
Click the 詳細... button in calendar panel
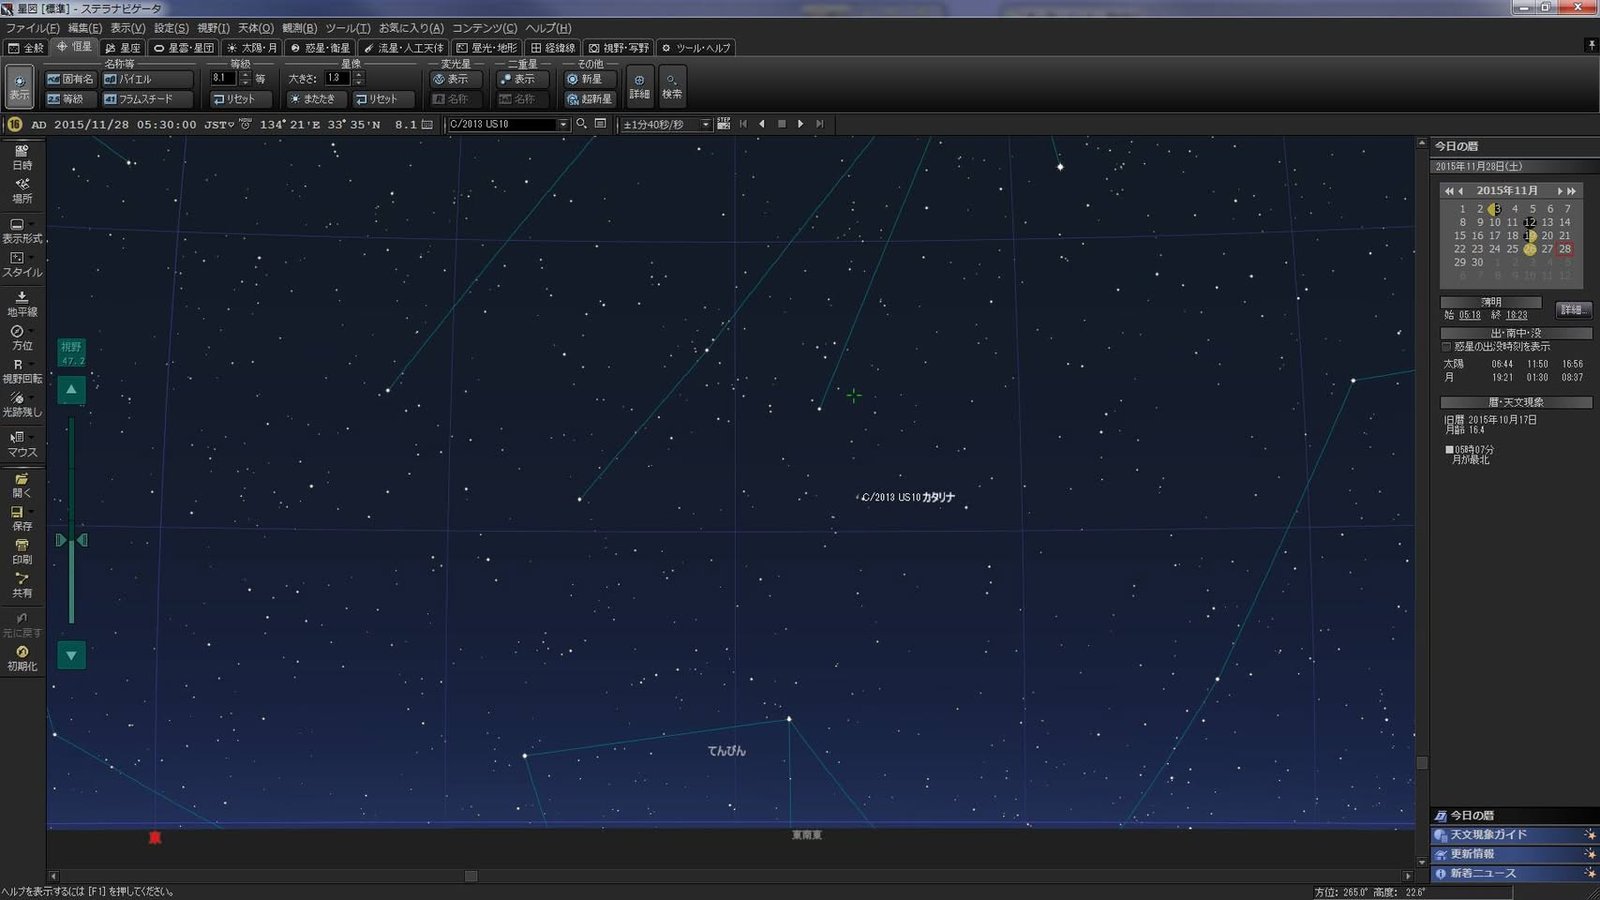click(1572, 310)
